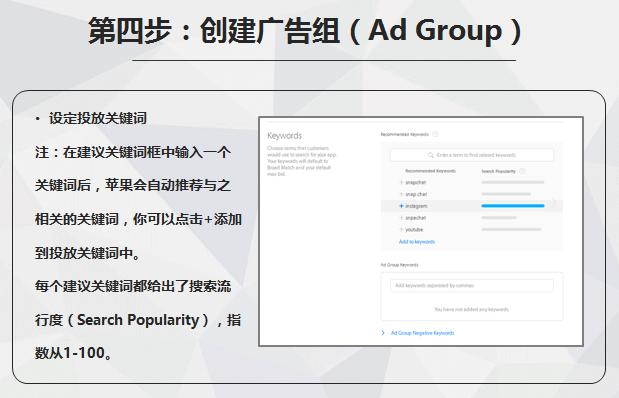Viewport: 619px width, 398px height.
Task: Click the bullet text '设定投放关键词'
Action: (98, 118)
